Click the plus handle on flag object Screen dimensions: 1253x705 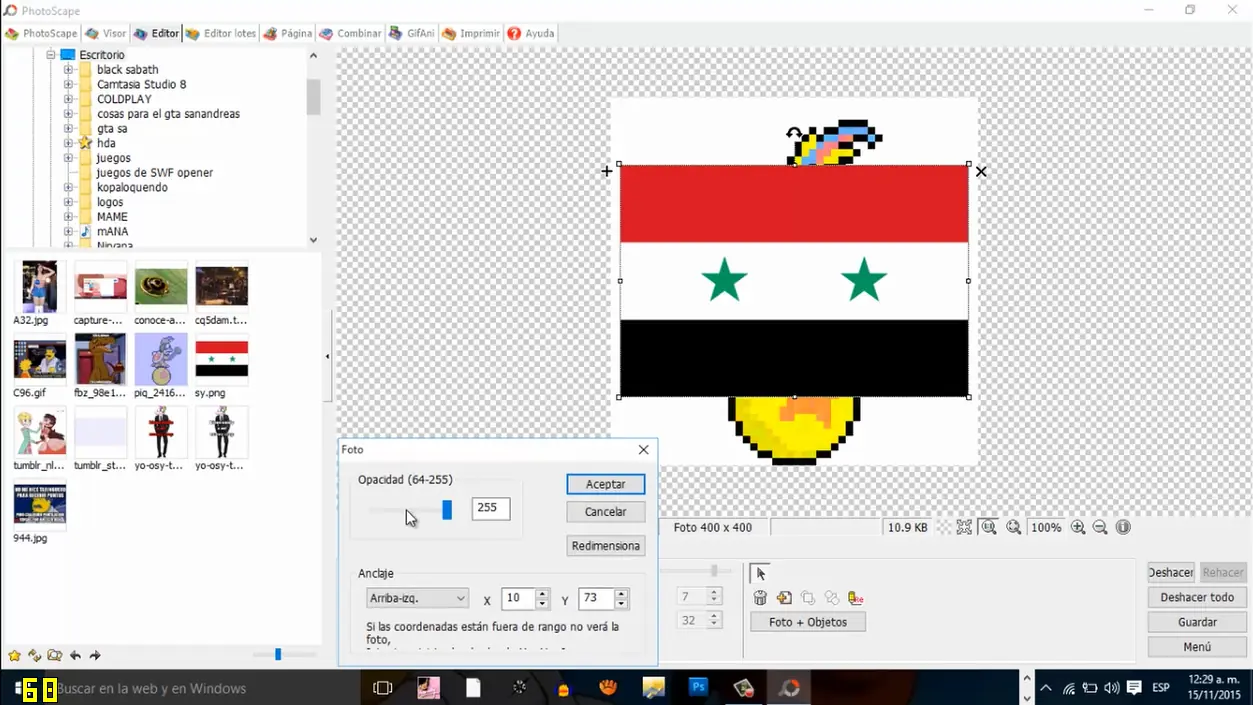click(607, 172)
